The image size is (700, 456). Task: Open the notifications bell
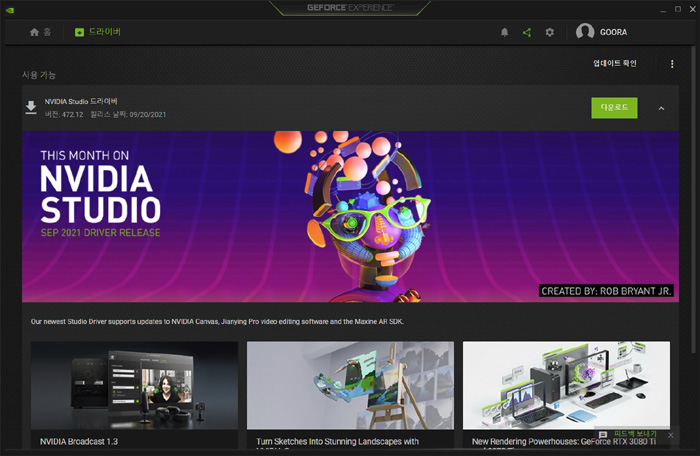(x=505, y=32)
